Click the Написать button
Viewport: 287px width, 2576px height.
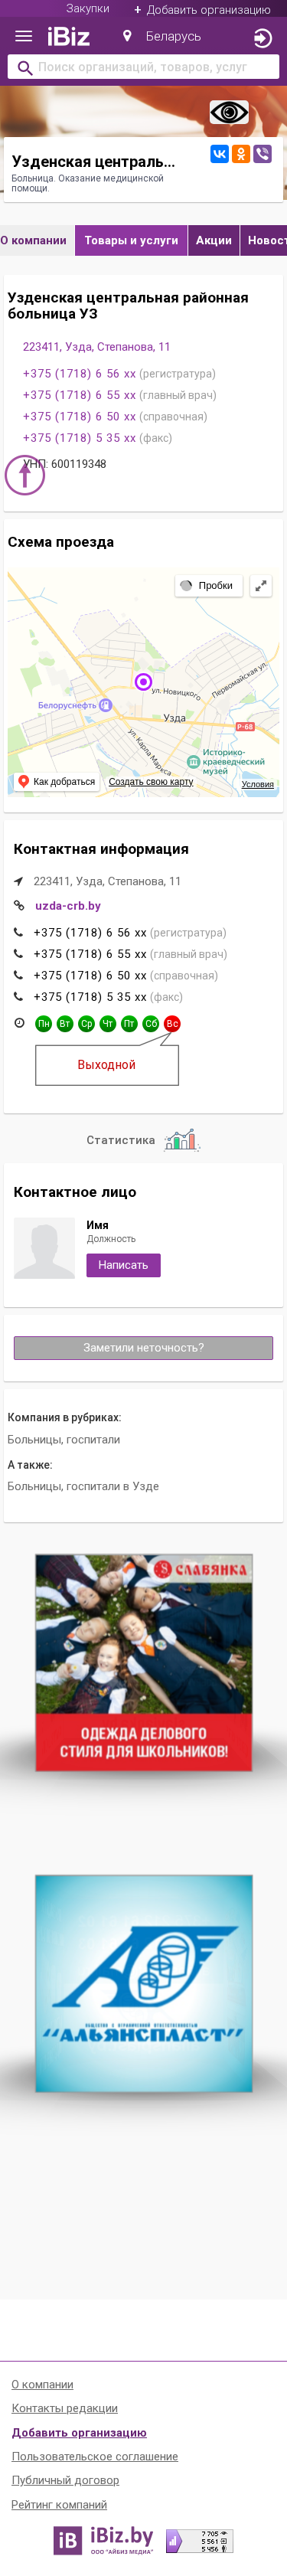[123, 1265]
